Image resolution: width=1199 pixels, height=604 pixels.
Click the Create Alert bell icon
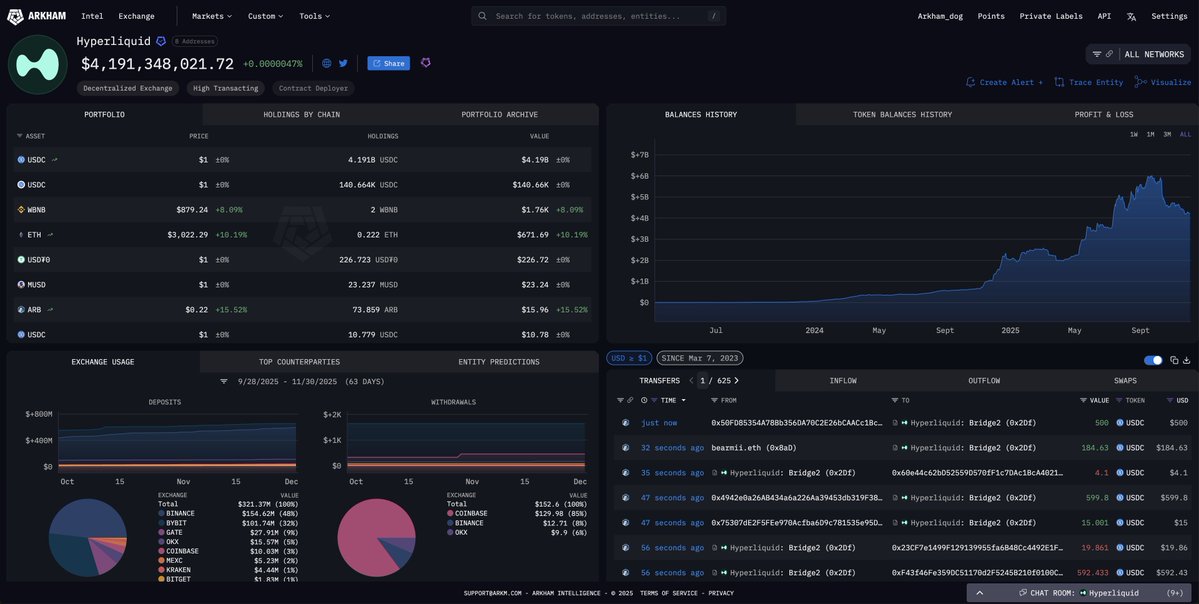(970, 82)
